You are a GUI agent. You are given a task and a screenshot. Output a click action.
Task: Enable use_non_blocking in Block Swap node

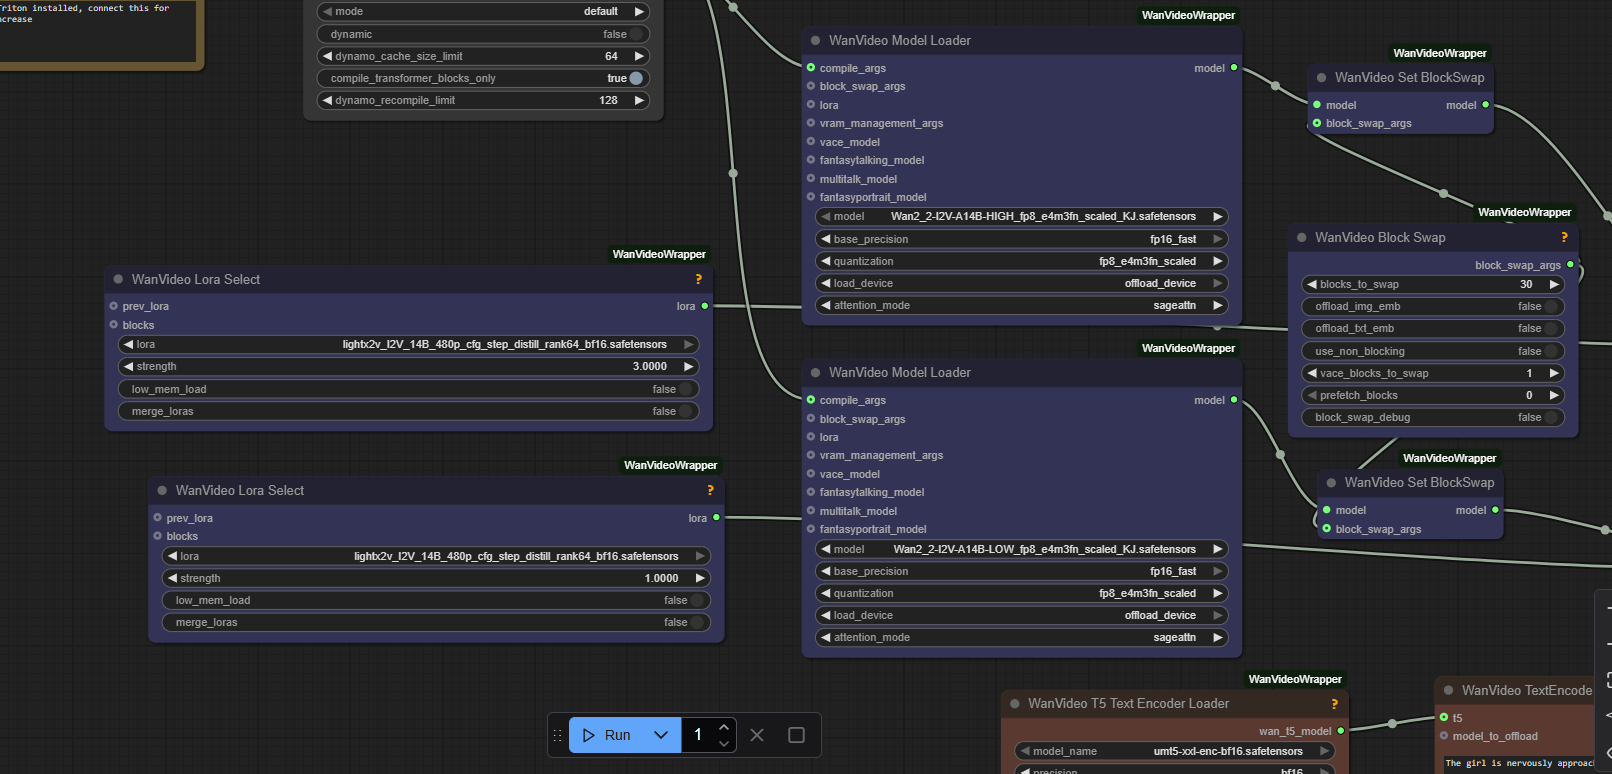(1551, 352)
